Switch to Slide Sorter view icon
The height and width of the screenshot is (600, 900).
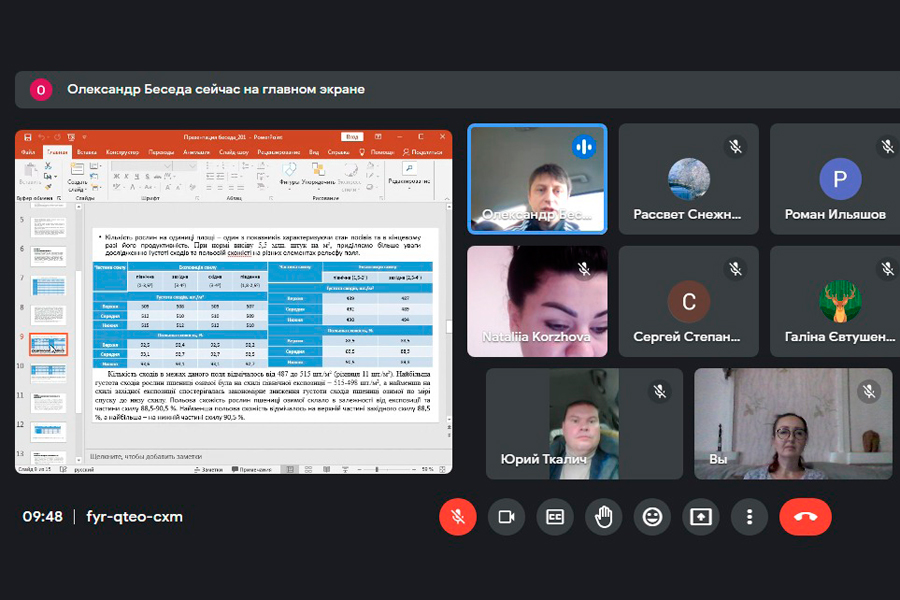pyautogui.click(x=308, y=469)
